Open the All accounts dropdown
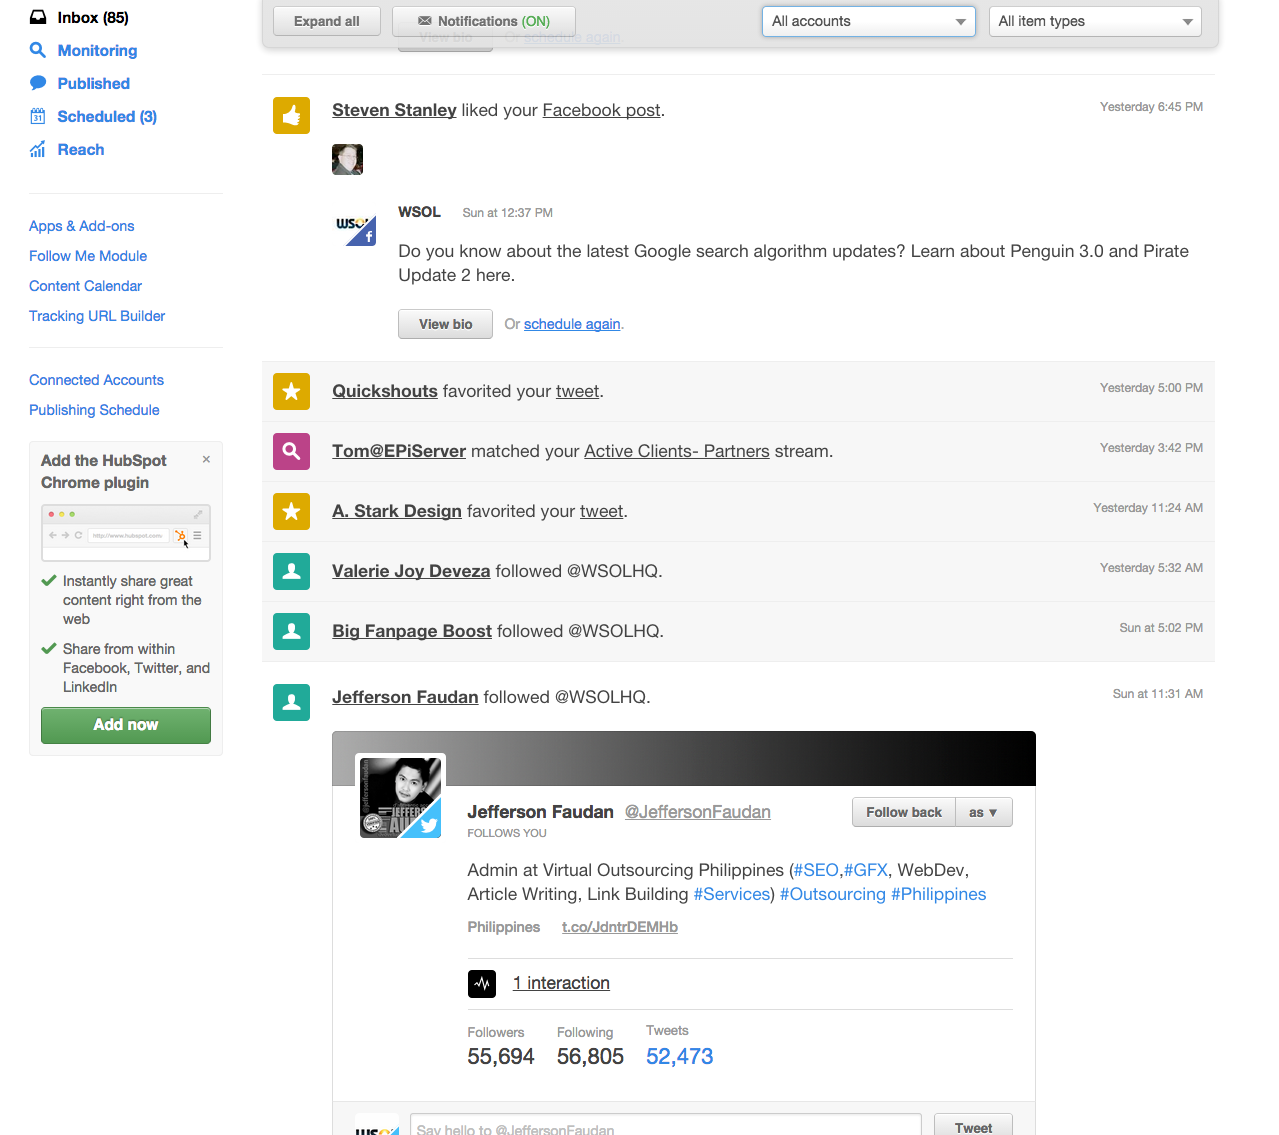This screenshot has height=1135, width=1279. tap(869, 21)
